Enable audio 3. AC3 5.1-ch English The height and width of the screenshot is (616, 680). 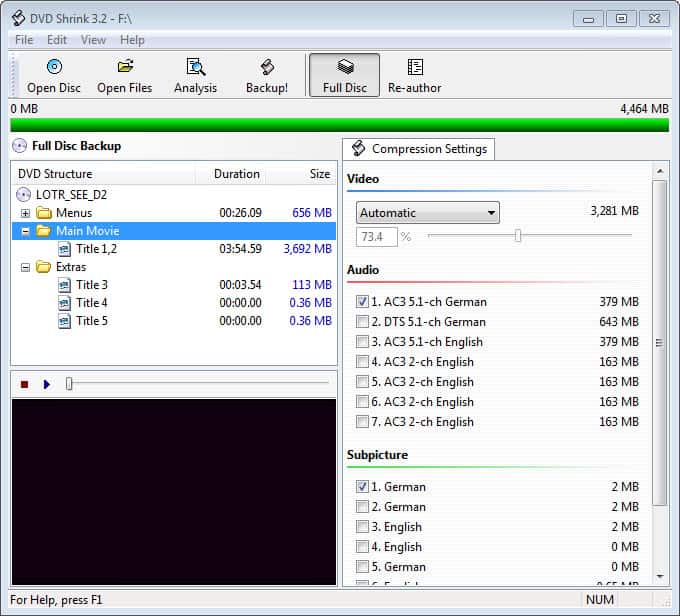[x=362, y=341]
